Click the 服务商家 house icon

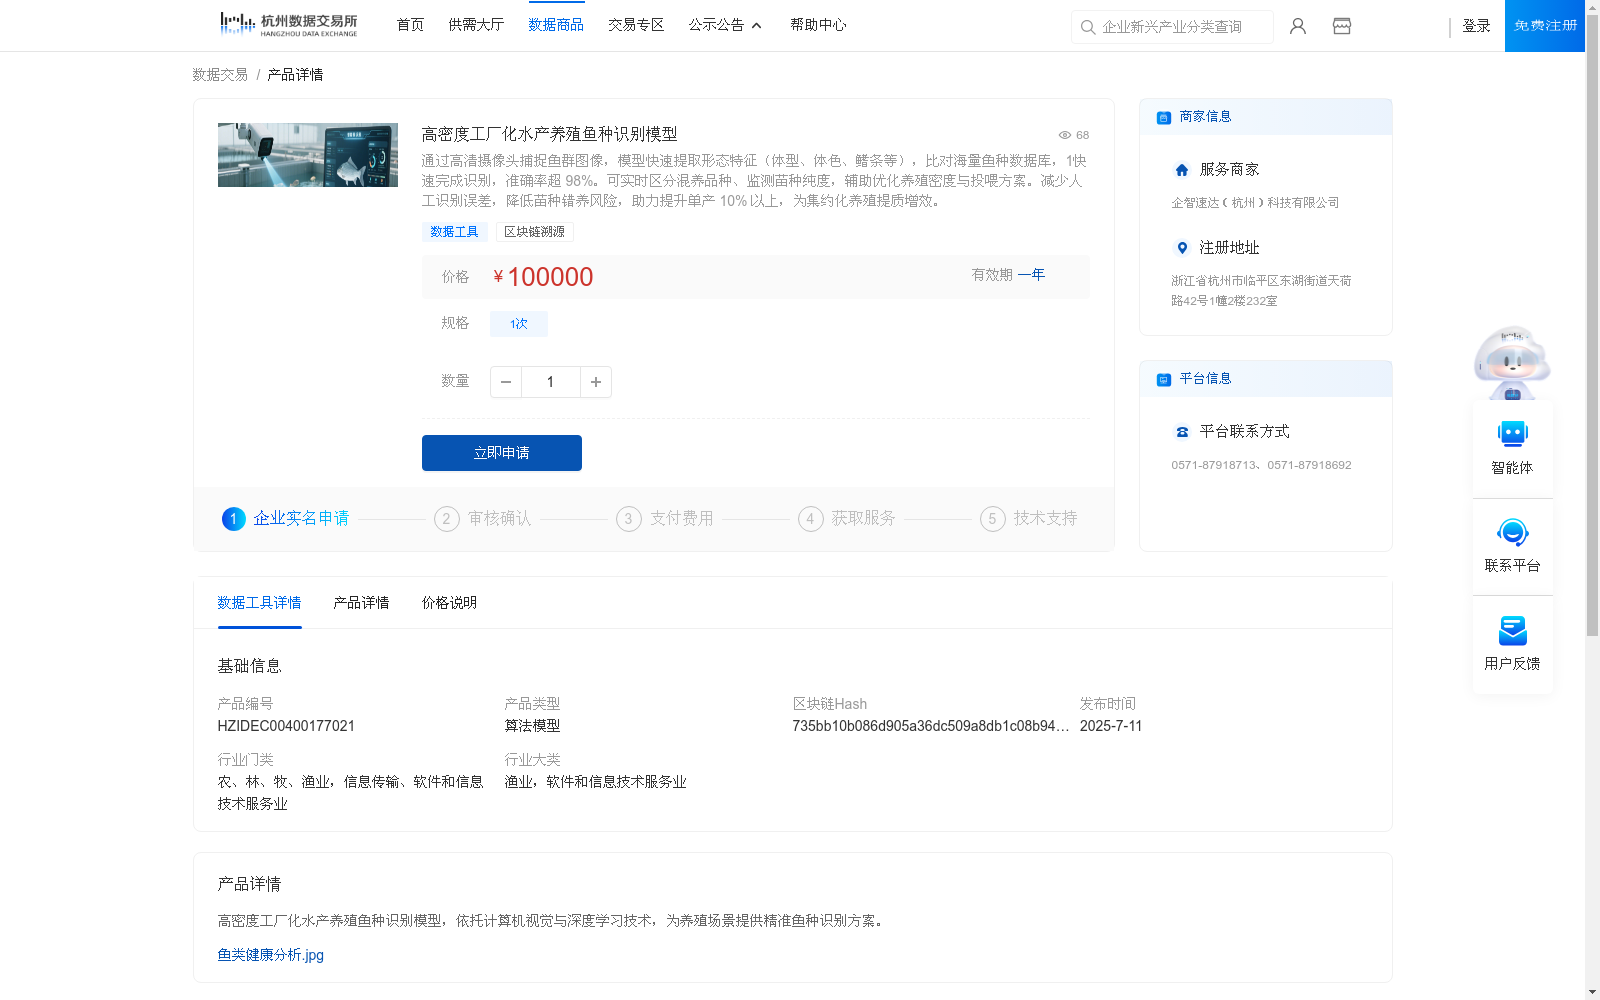[1182, 170]
